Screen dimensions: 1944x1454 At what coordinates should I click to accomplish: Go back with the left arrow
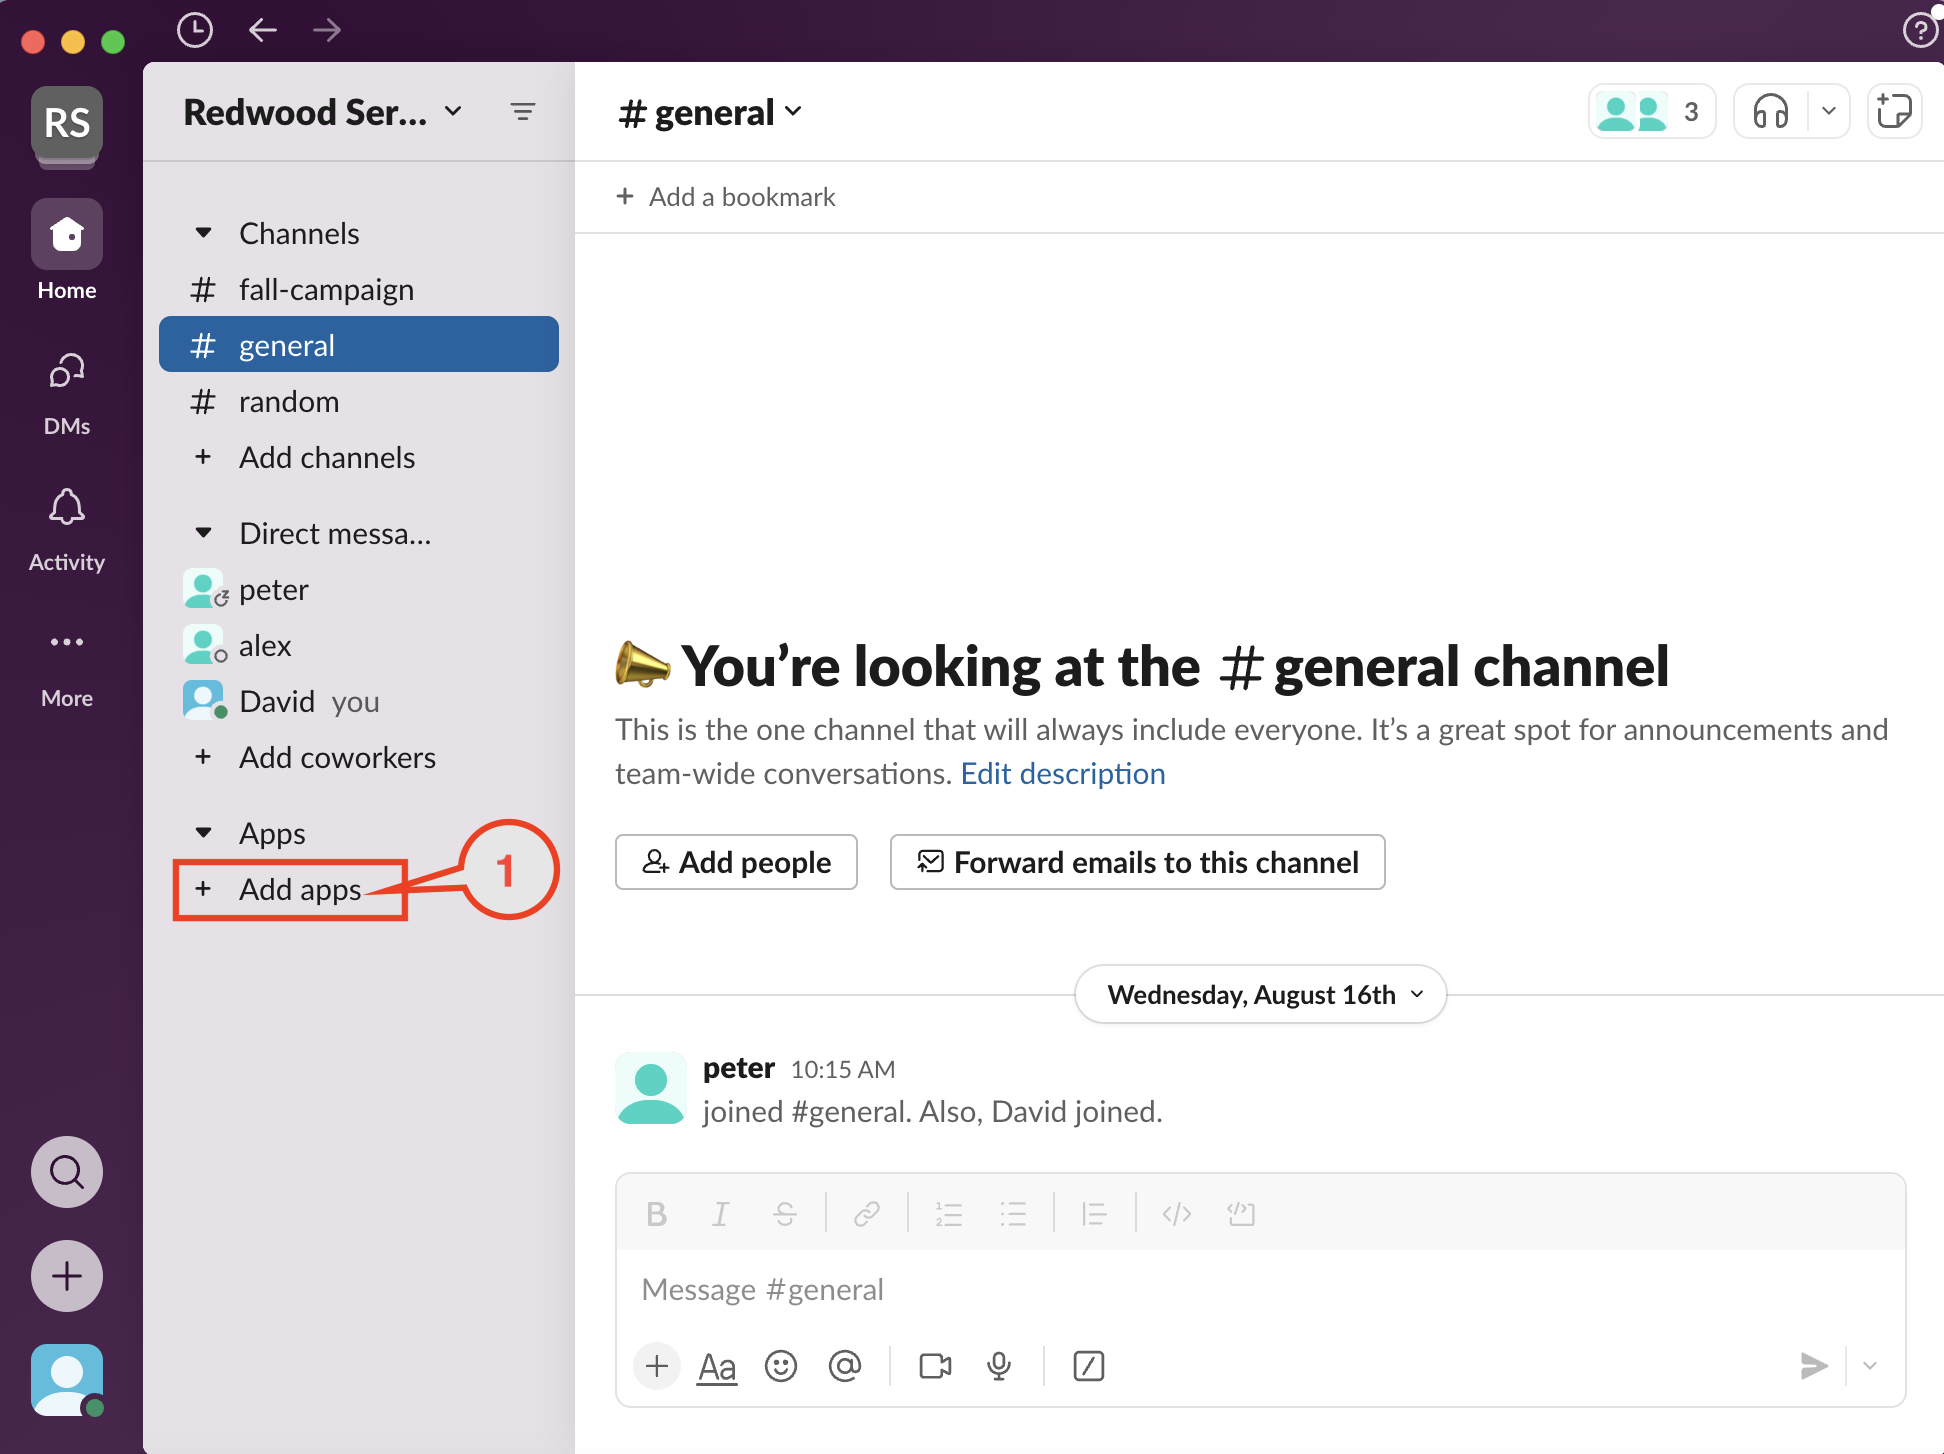pyautogui.click(x=262, y=30)
